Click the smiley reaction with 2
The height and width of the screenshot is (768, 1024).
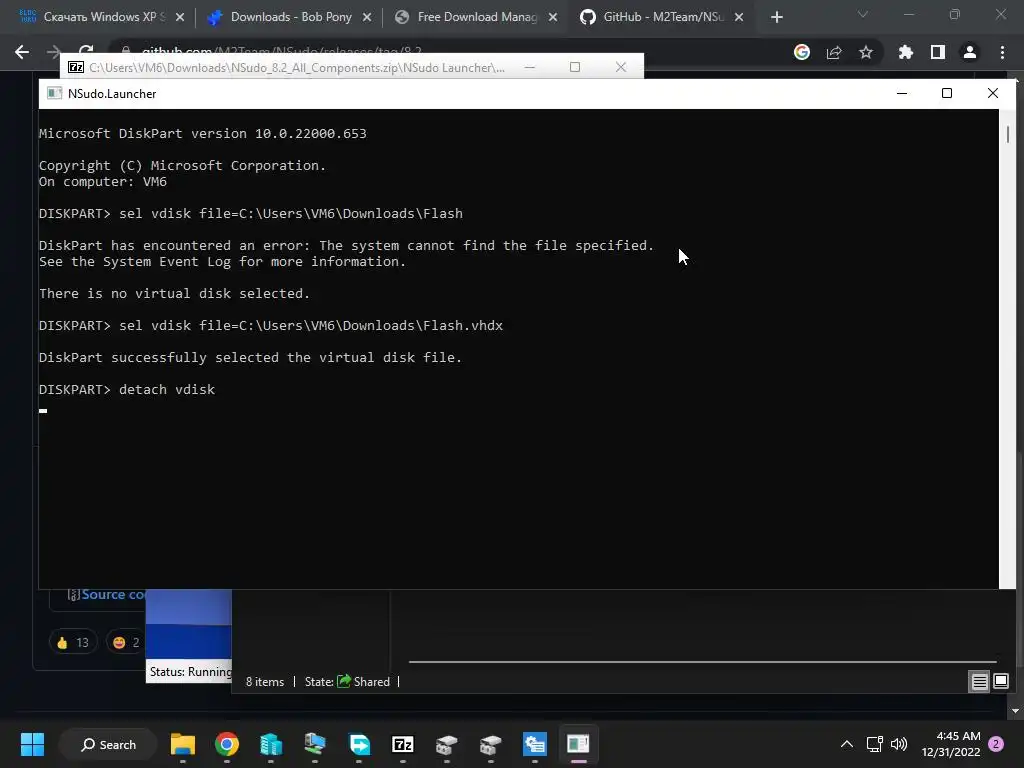click(x=127, y=643)
